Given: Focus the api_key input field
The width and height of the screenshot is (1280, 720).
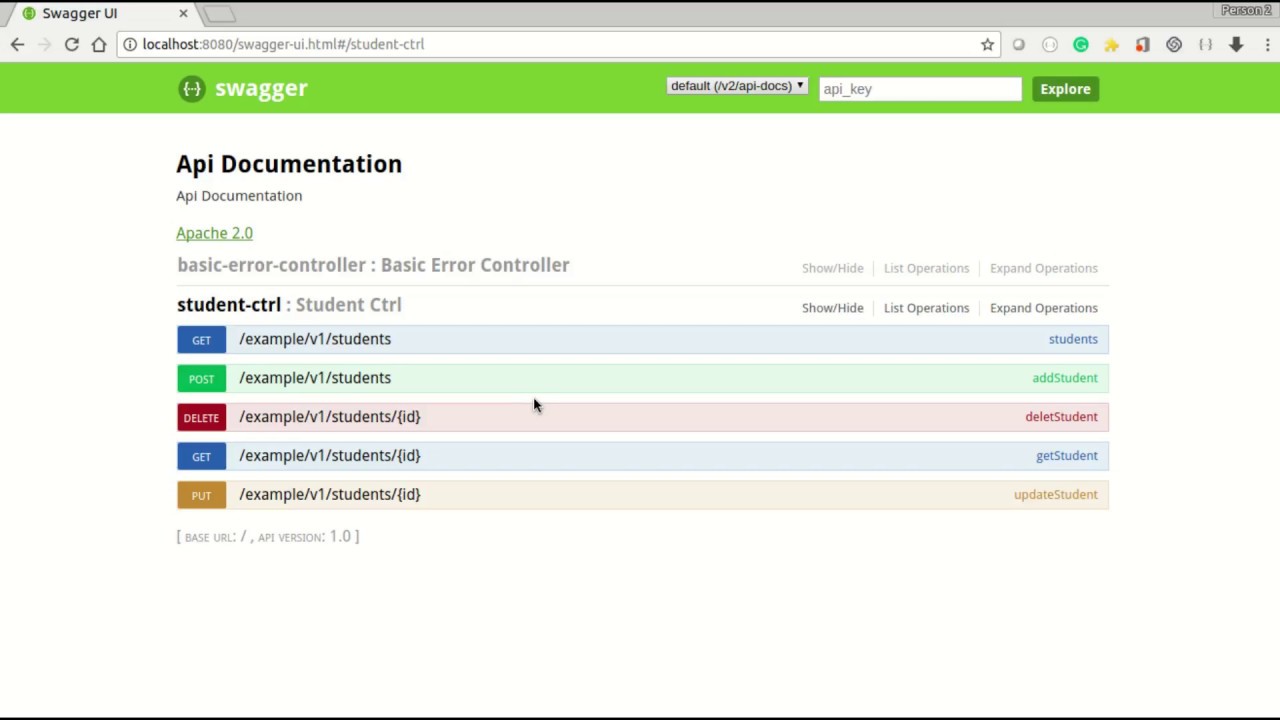Looking at the screenshot, I should [x=920, y=89].
